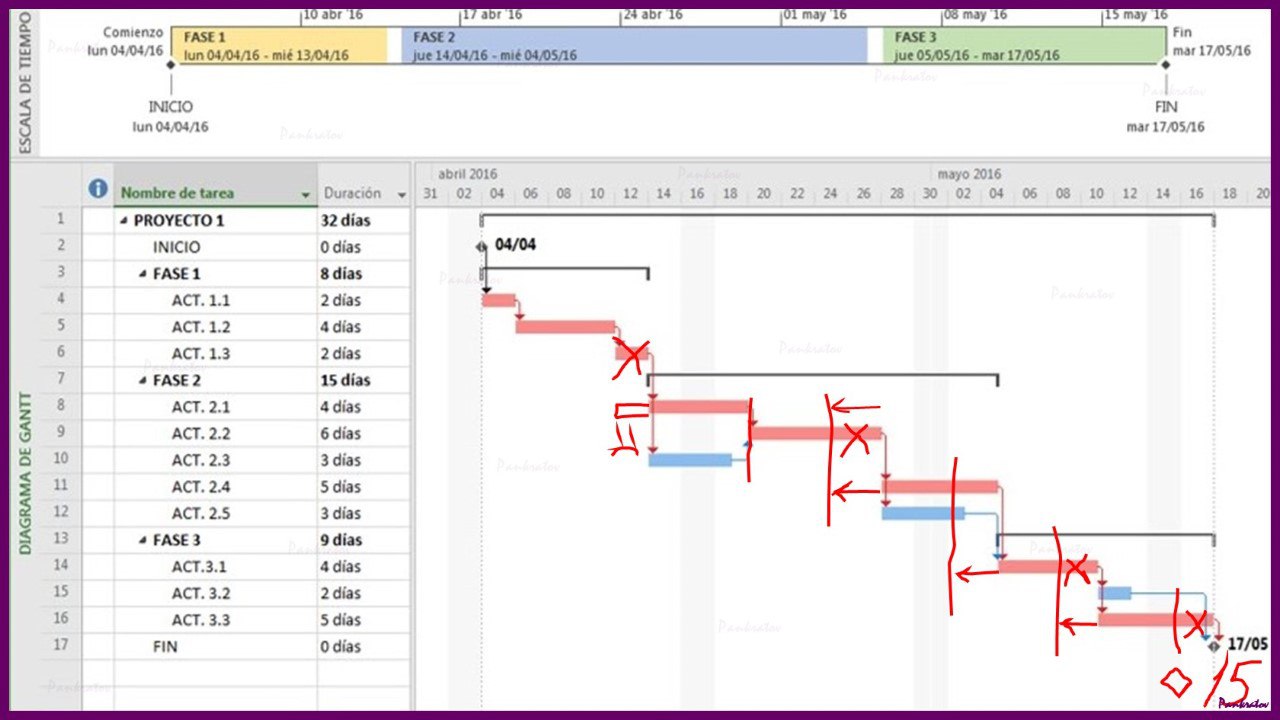The height and width of the screenshot is (720, 1280).
Task: Click the blue info indicator column header
Action: click(x=98, y=189)
